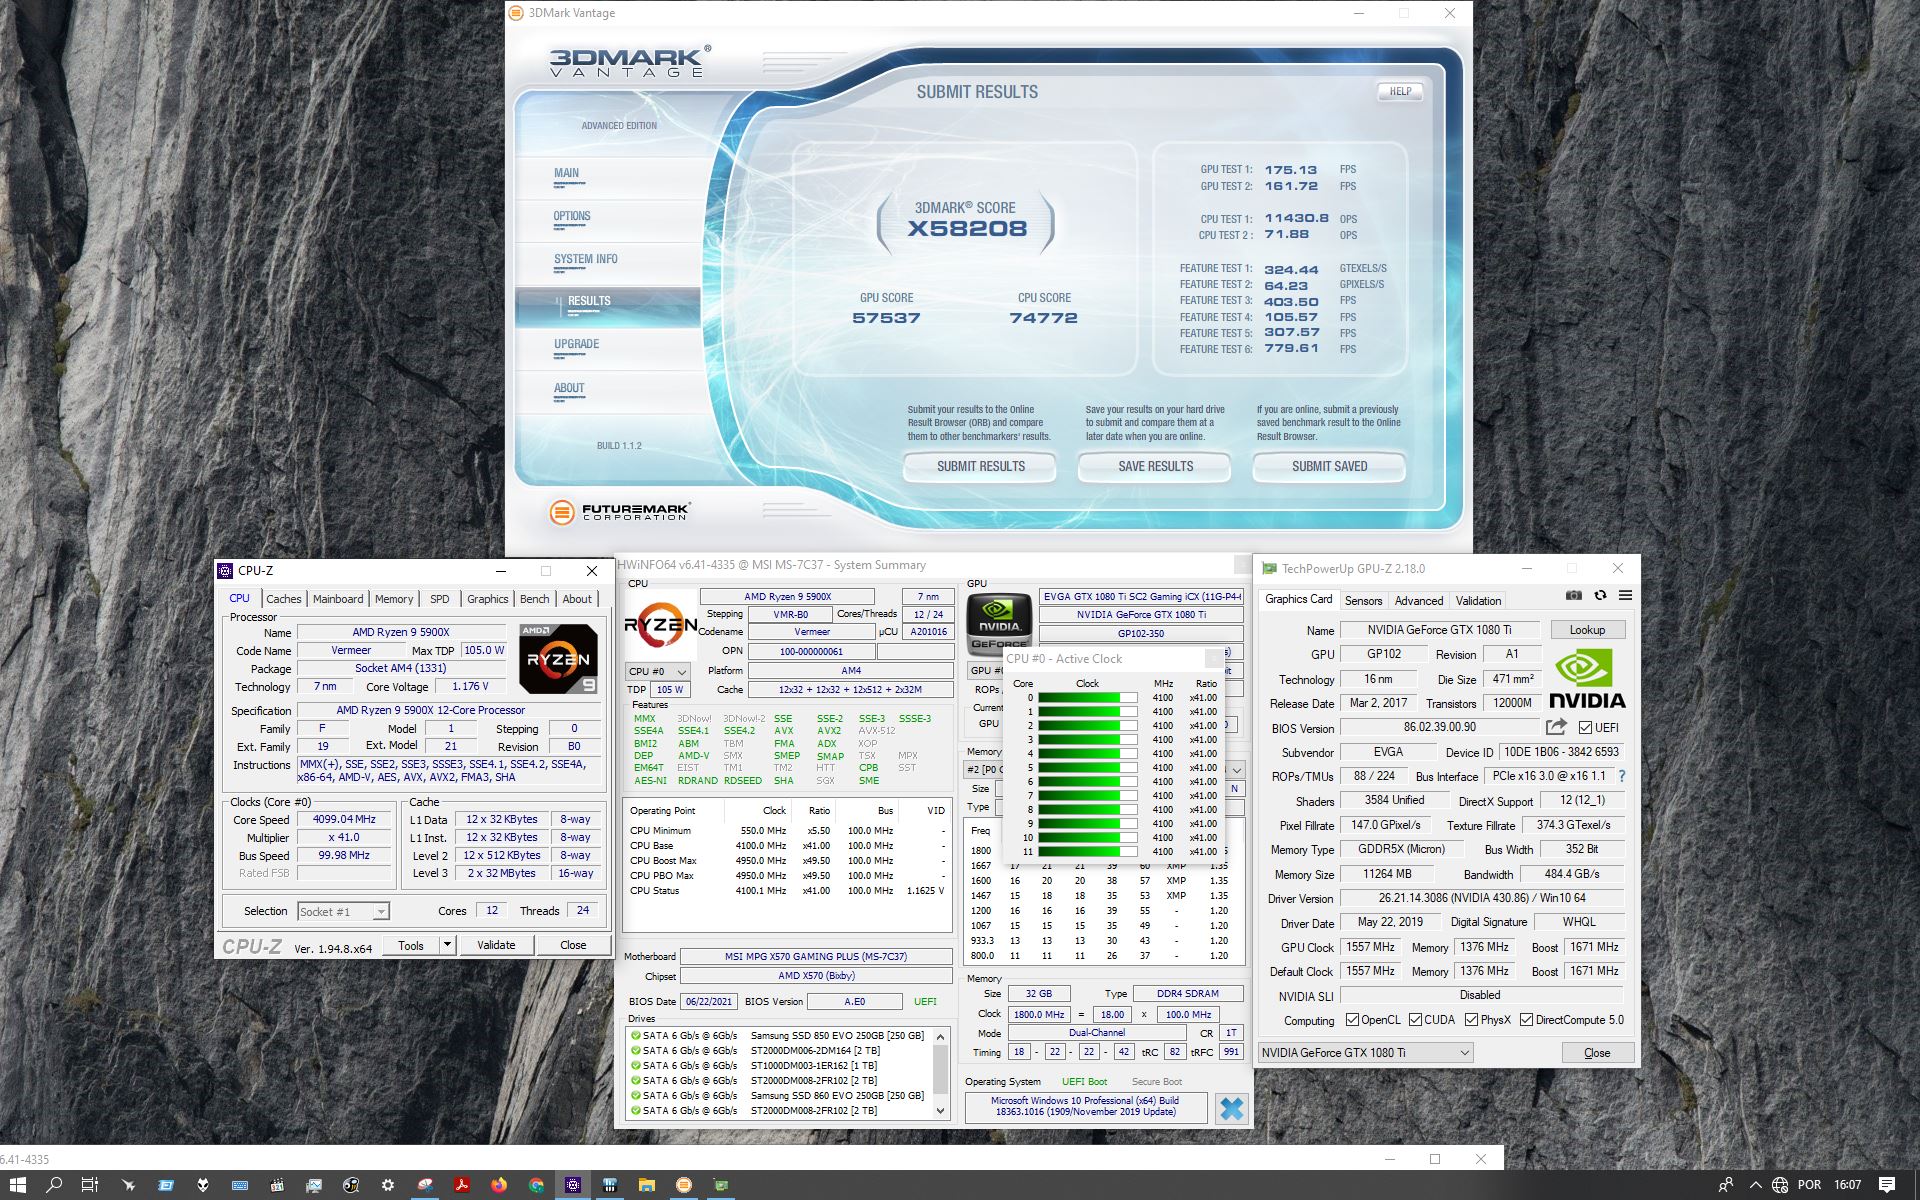This screenshot has width=1920, height=1200.
Task: Click SAVE RESULTS button in 3DMark
Action: (1155, 467)
